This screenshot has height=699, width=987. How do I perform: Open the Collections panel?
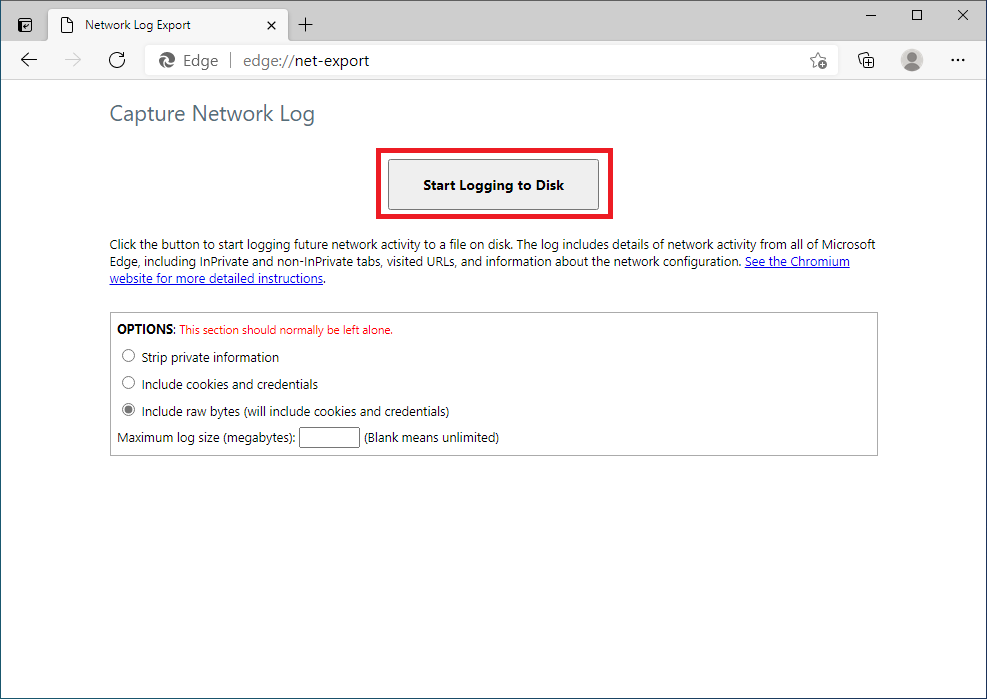click(867, 61)
